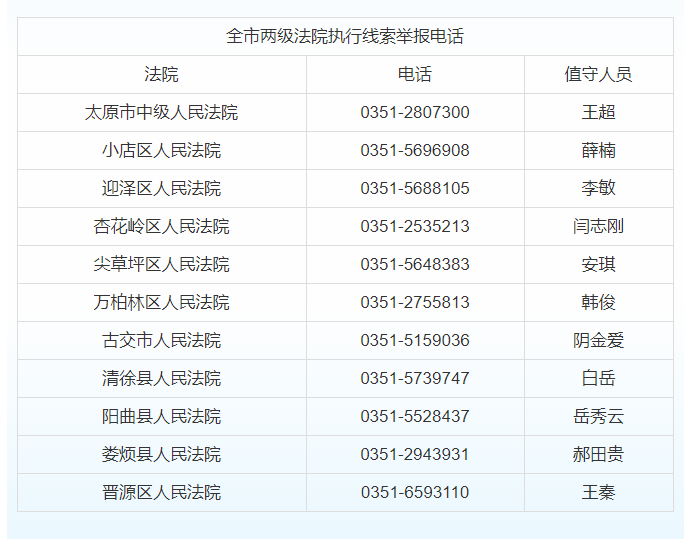This screenshot has height=539, width=700.
Task: Click the 尖草坪区人民法院 cell
Action: 162,264
